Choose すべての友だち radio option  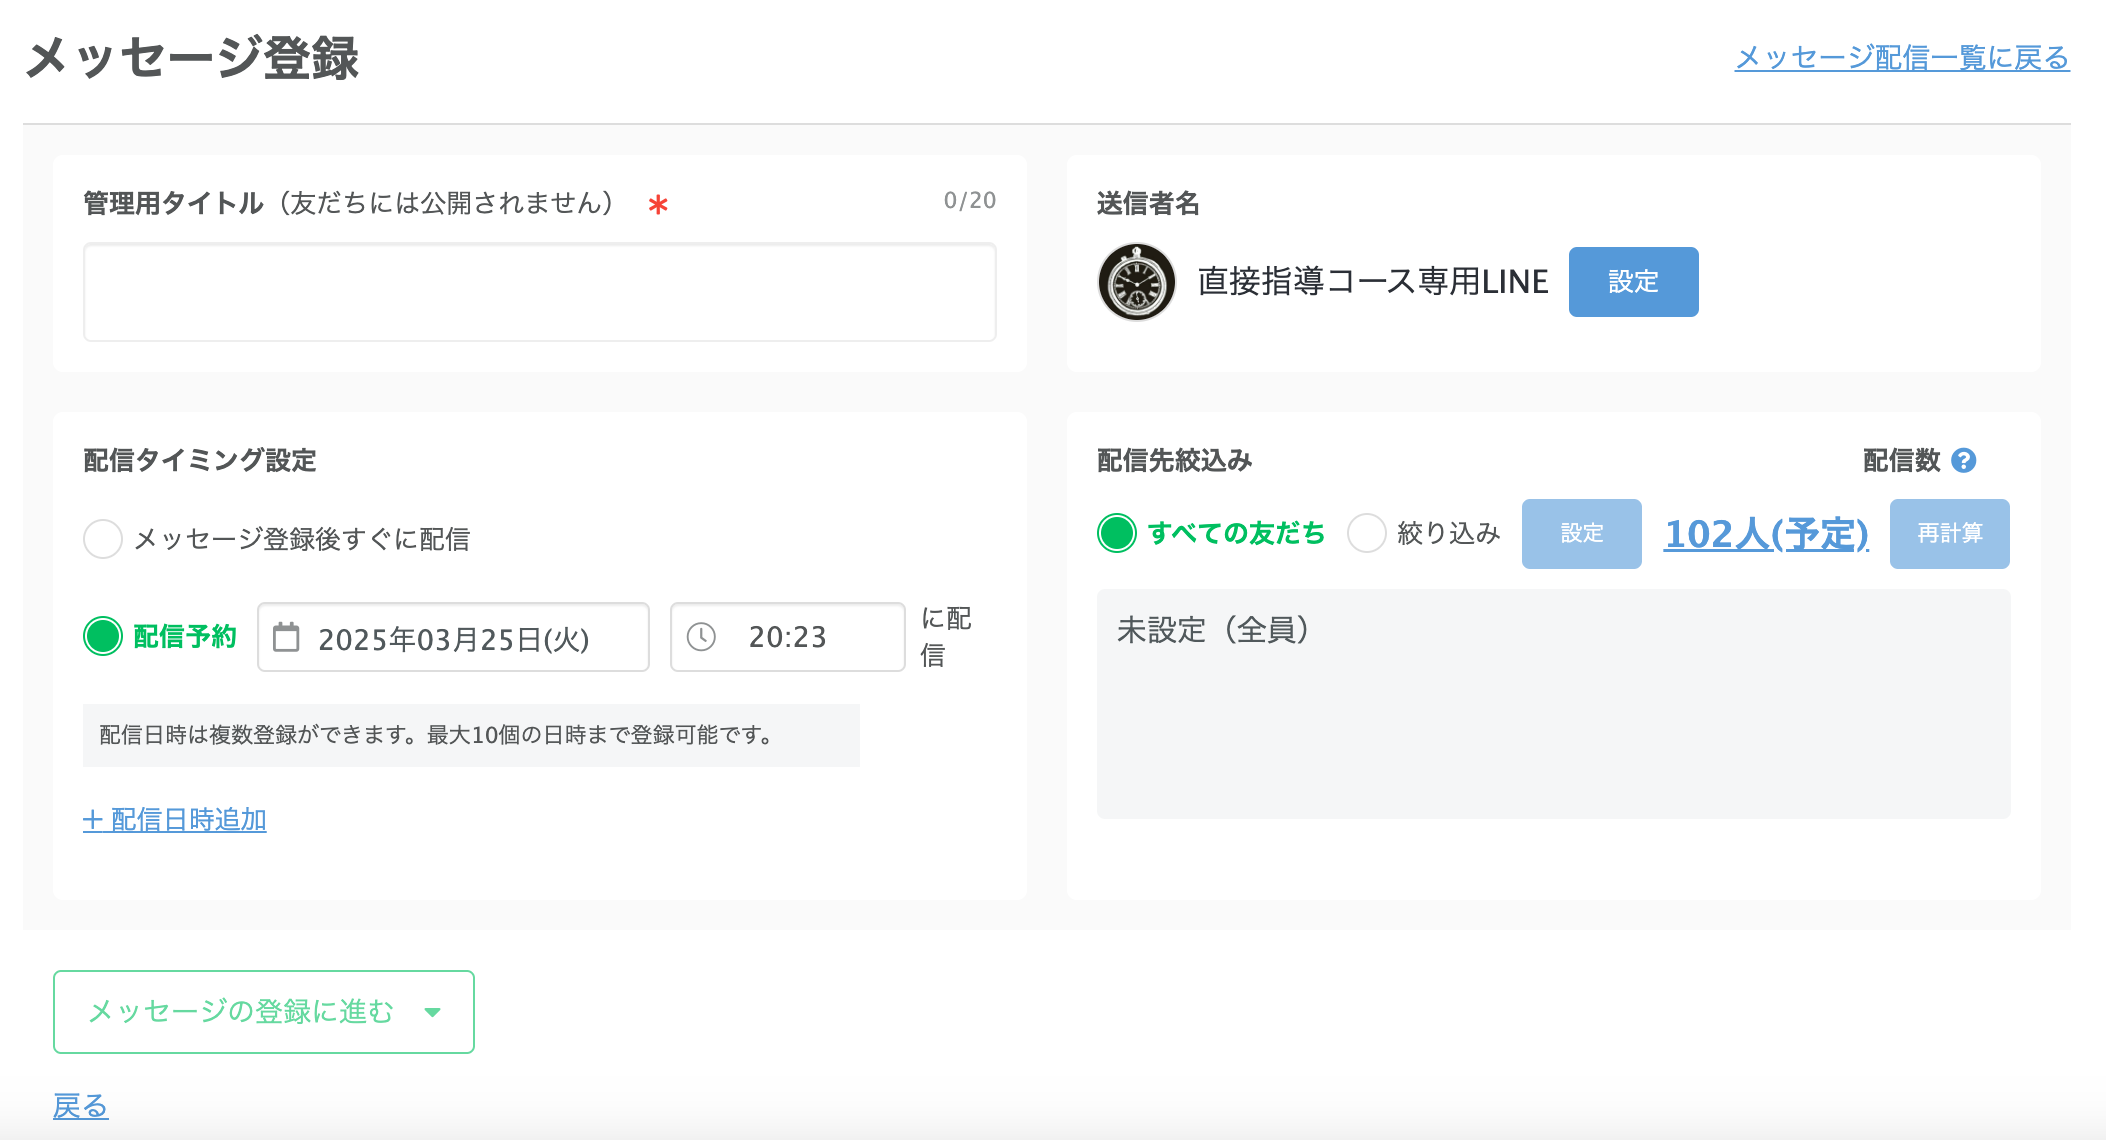(x=1117, y=533)
